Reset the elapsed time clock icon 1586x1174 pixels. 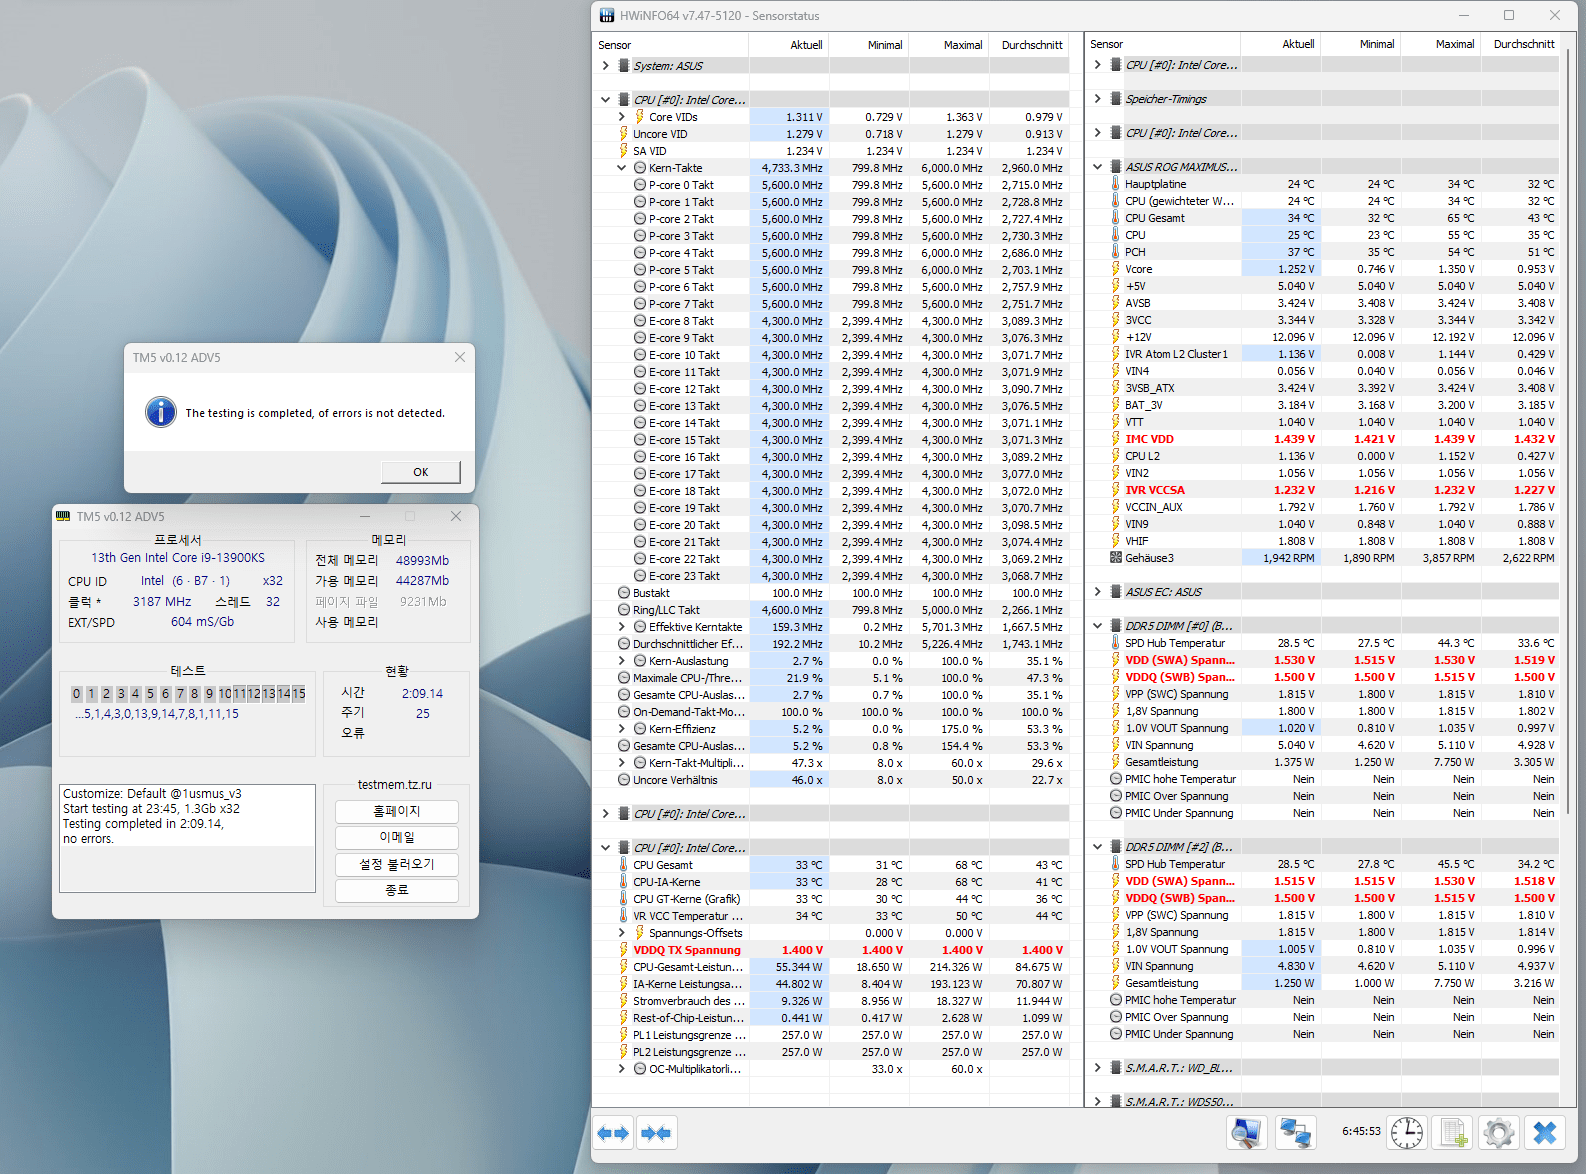1407,1133
